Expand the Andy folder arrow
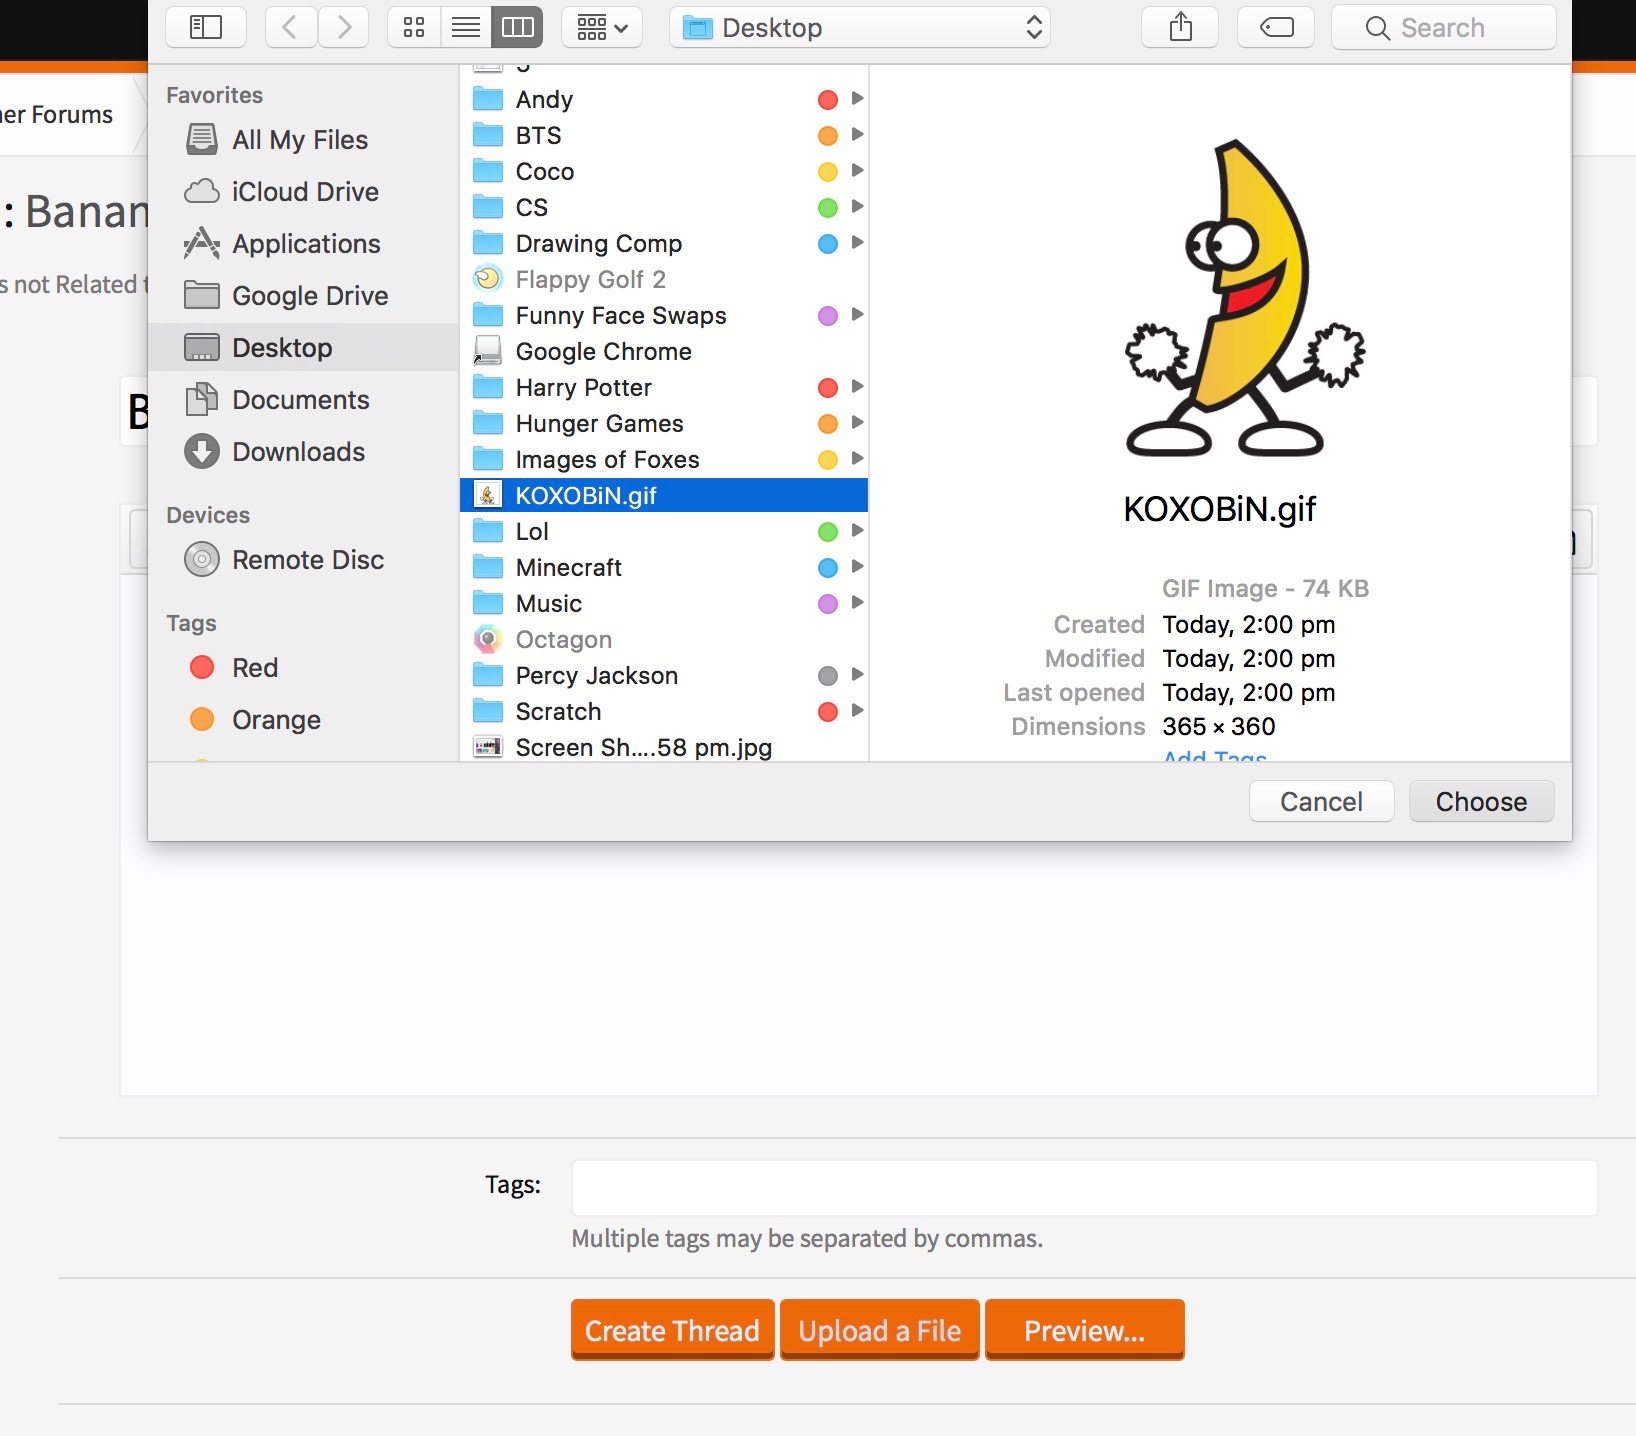 pos(857,98)
